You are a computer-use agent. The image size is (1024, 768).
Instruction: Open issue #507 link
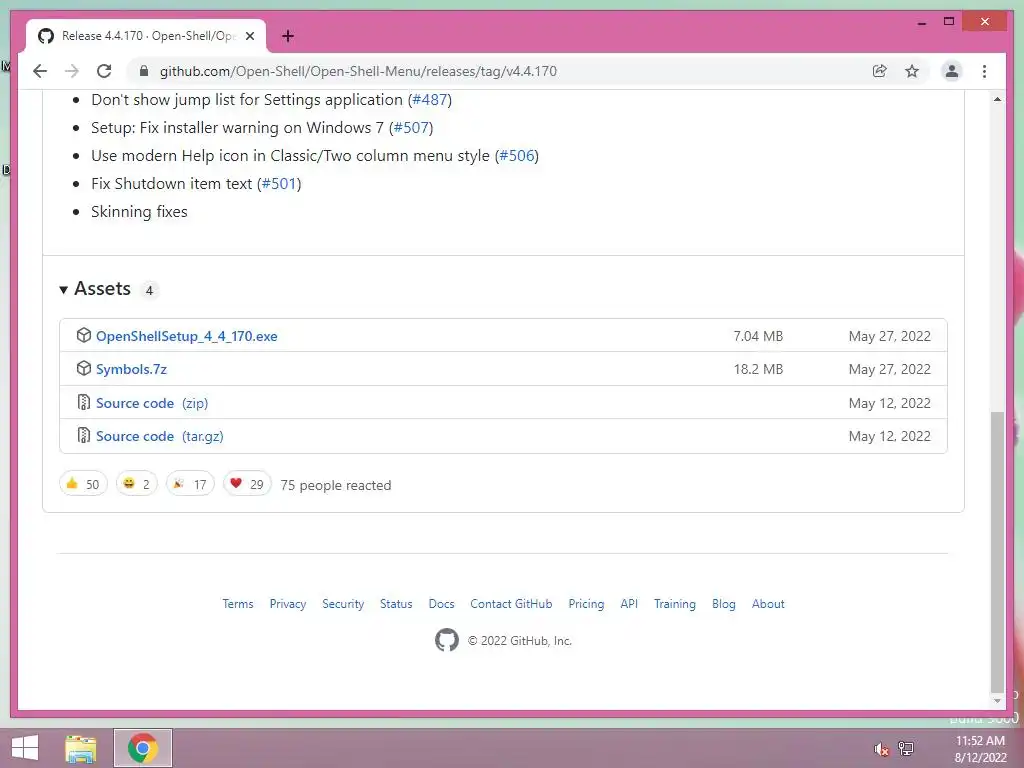[411, 127]
